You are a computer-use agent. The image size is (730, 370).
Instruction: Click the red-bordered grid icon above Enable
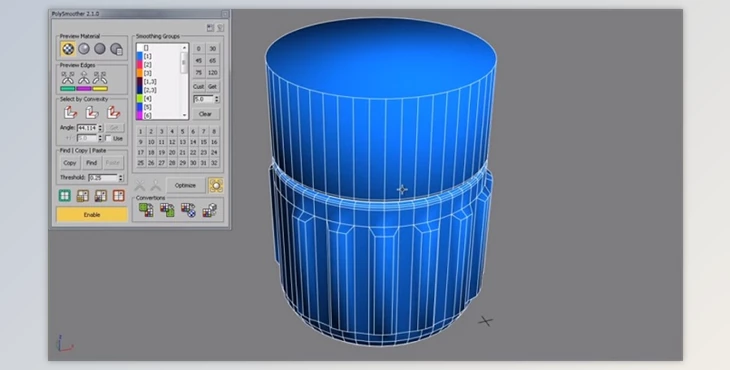(119, 195)
